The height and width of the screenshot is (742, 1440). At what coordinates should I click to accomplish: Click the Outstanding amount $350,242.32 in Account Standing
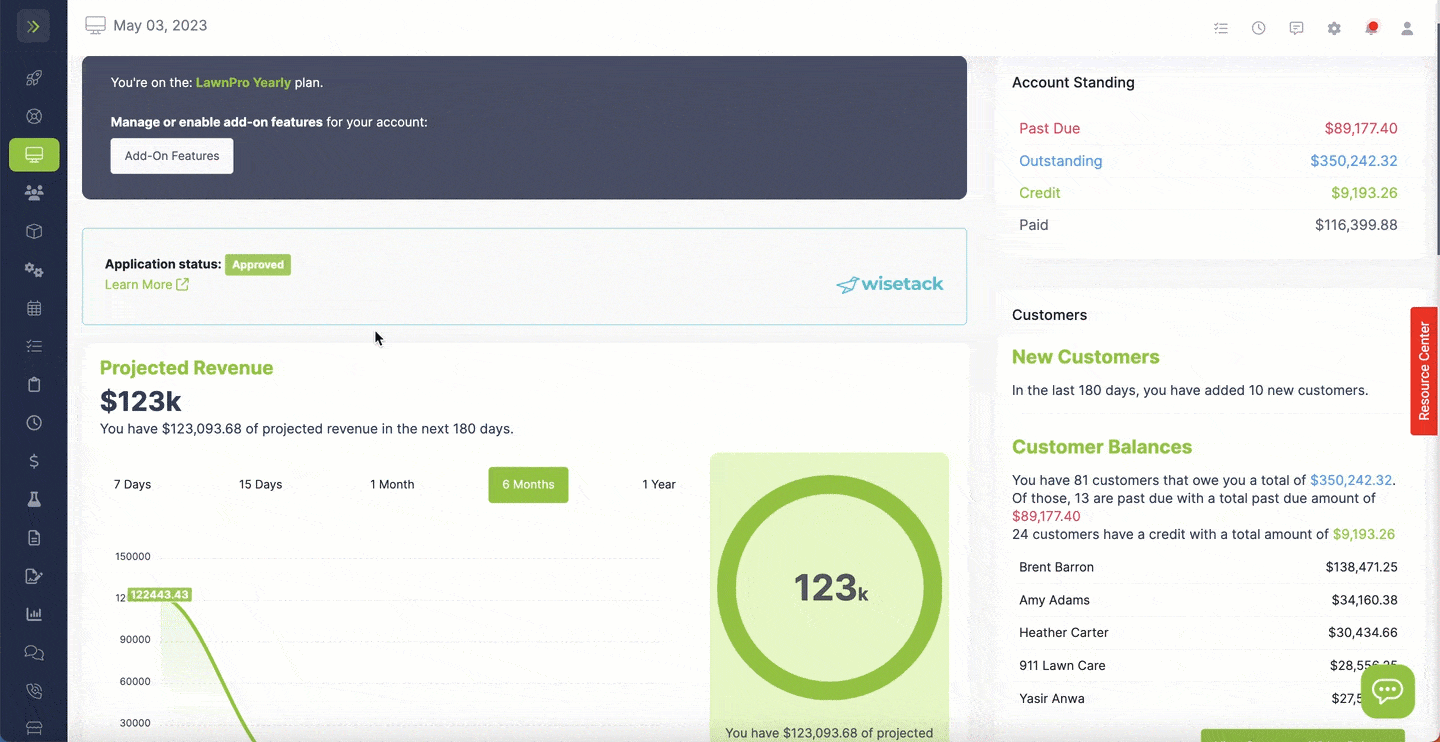tap(1354, 161)
